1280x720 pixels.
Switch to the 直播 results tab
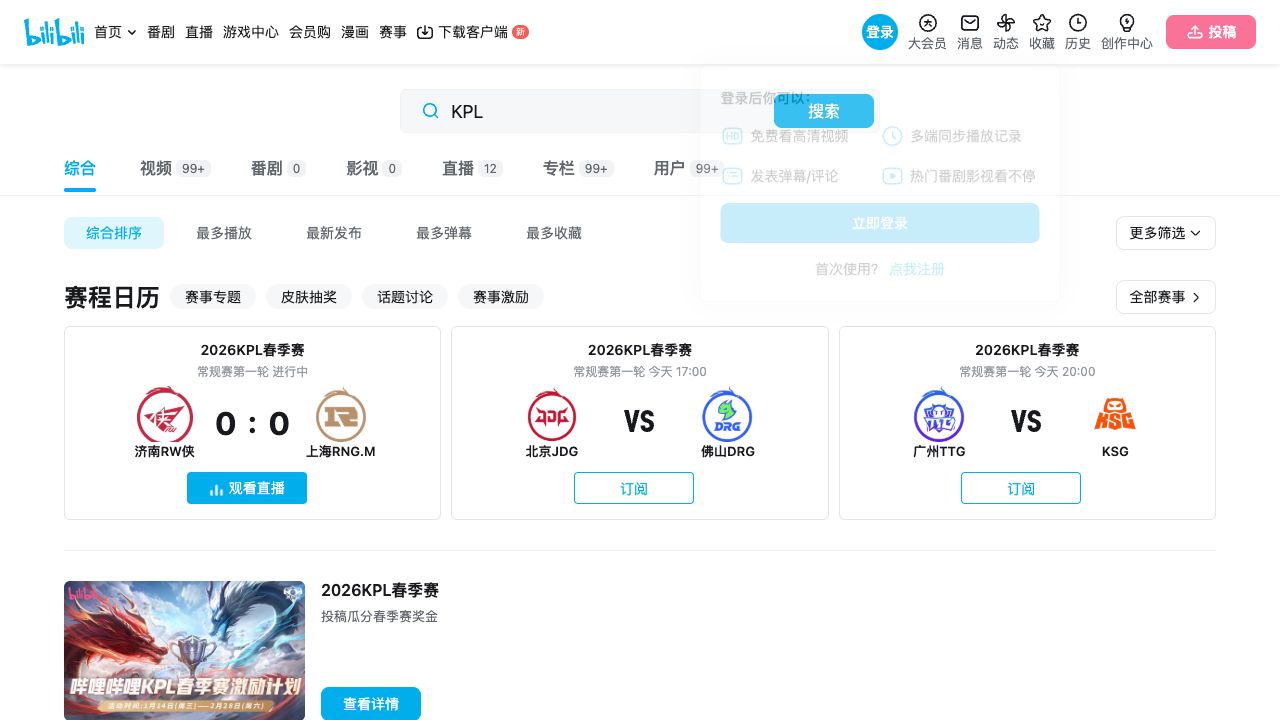(x=458, y=168)
